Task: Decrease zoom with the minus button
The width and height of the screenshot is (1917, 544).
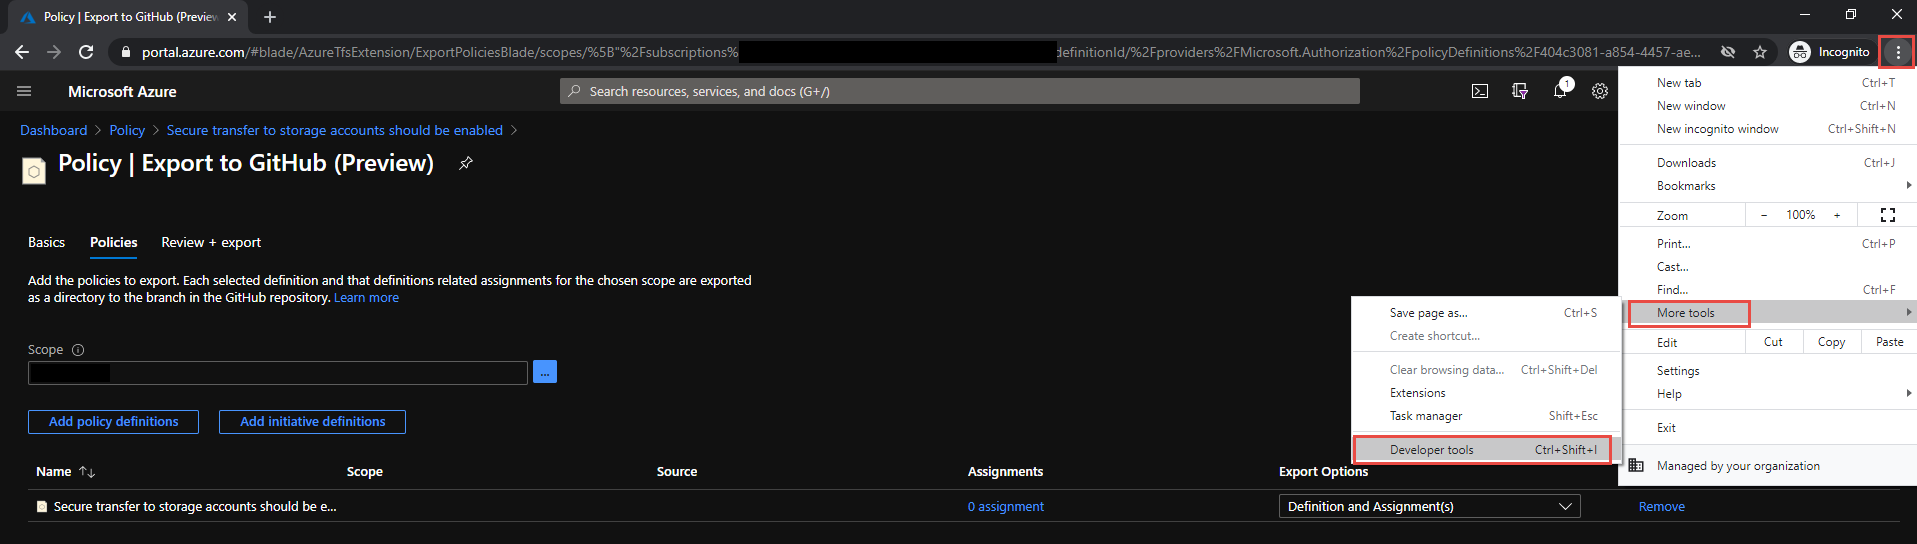Action: [1764, 215]
